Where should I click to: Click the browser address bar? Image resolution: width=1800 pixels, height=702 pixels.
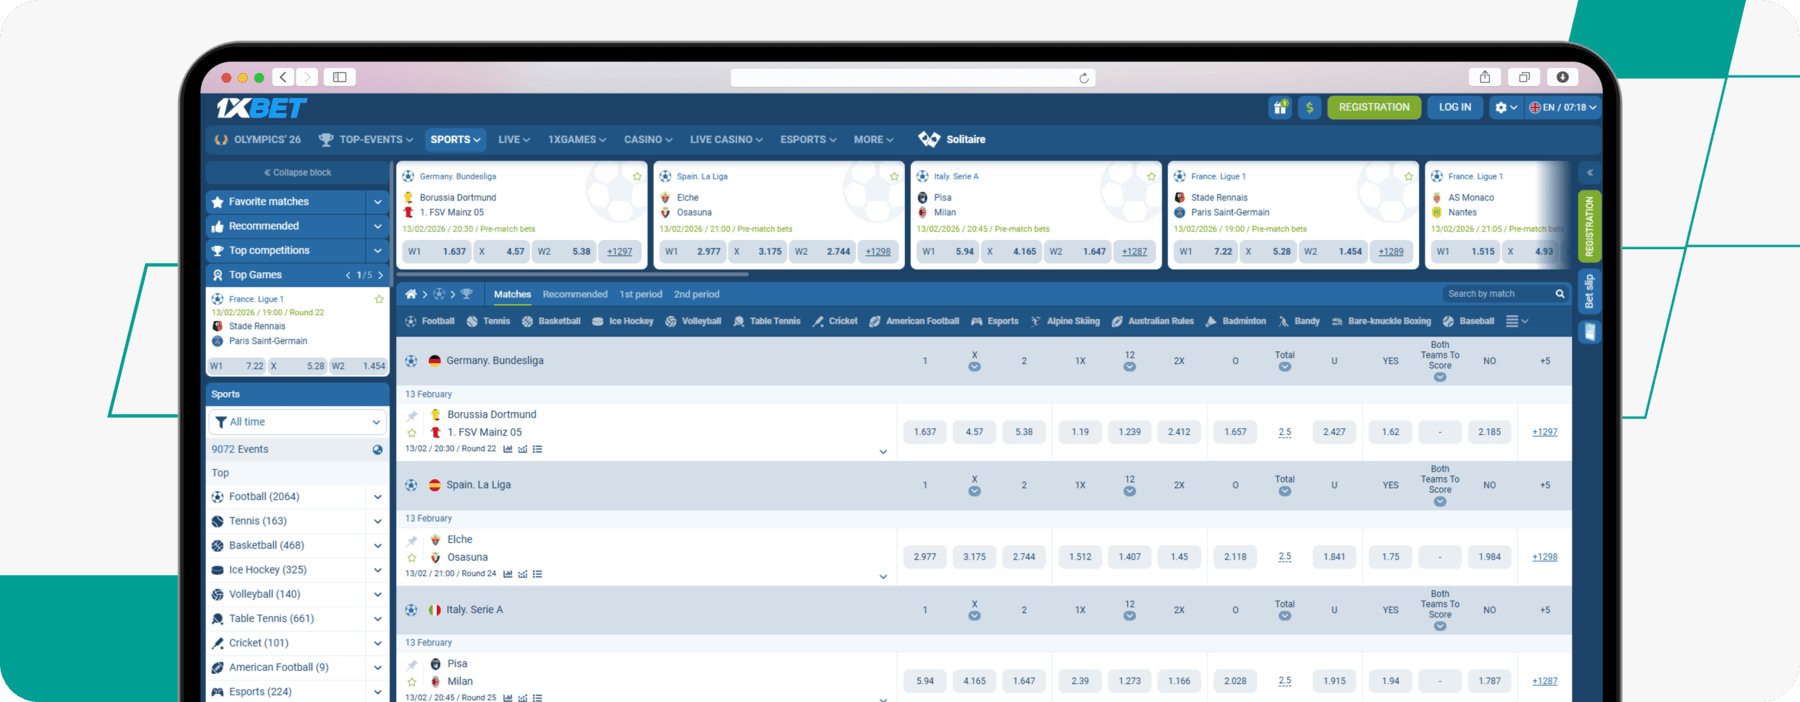coord(913,78)
